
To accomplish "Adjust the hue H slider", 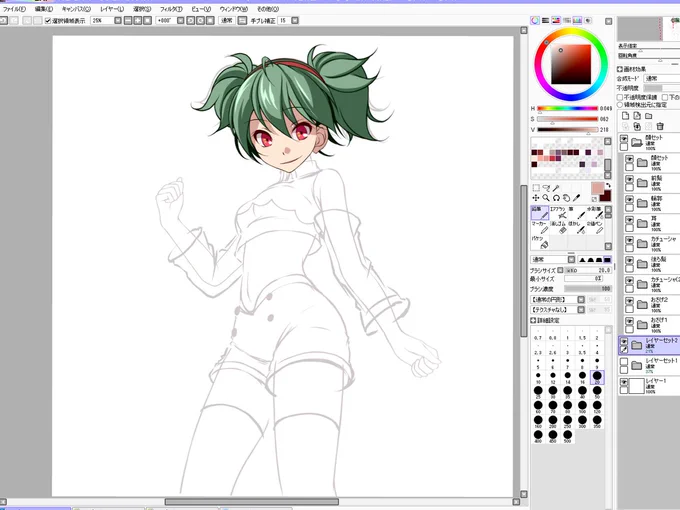I will 568,108.
